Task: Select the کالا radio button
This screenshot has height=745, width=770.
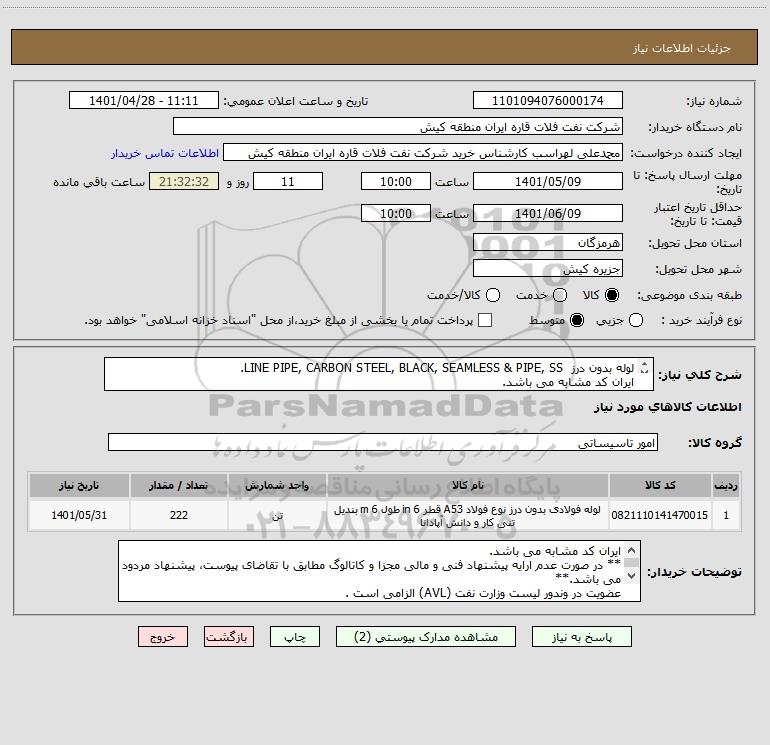Action: (612, 295)
